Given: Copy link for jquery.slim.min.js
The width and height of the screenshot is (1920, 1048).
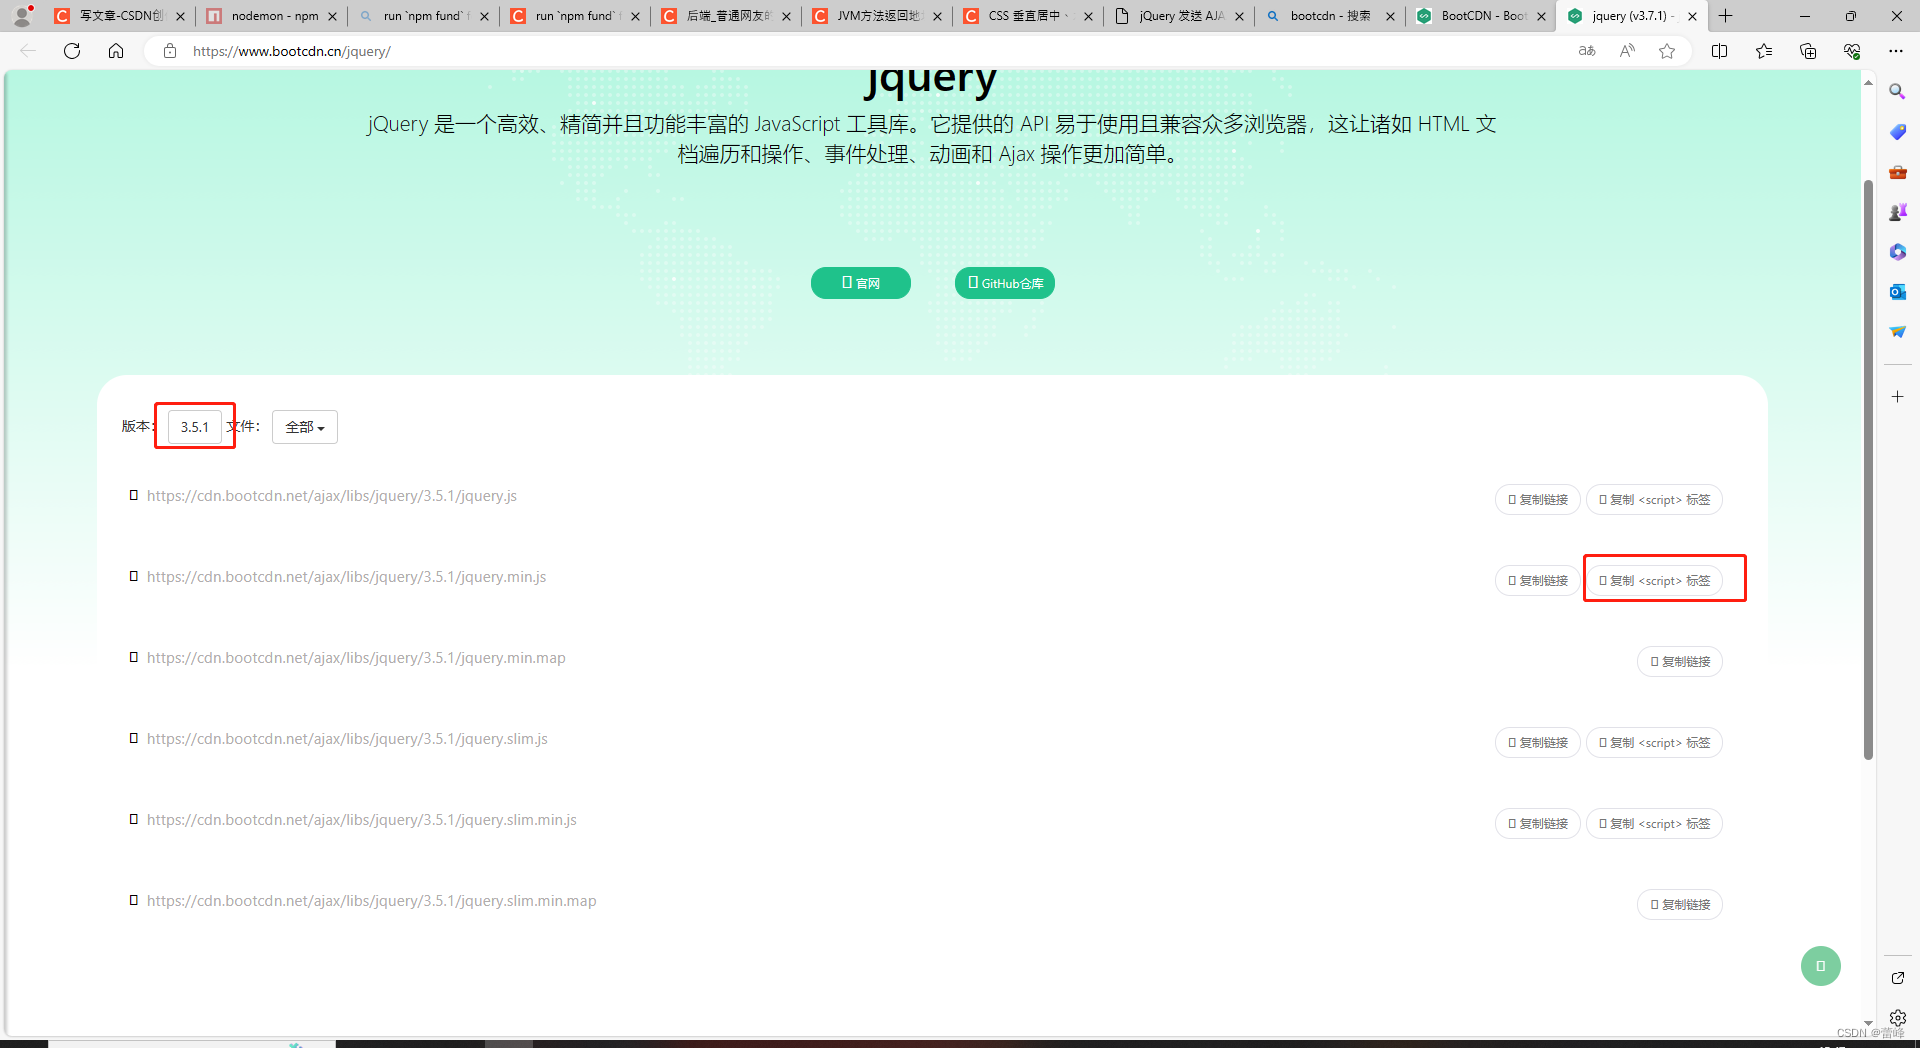Looking at the screenshot, I should point(1538,824).
